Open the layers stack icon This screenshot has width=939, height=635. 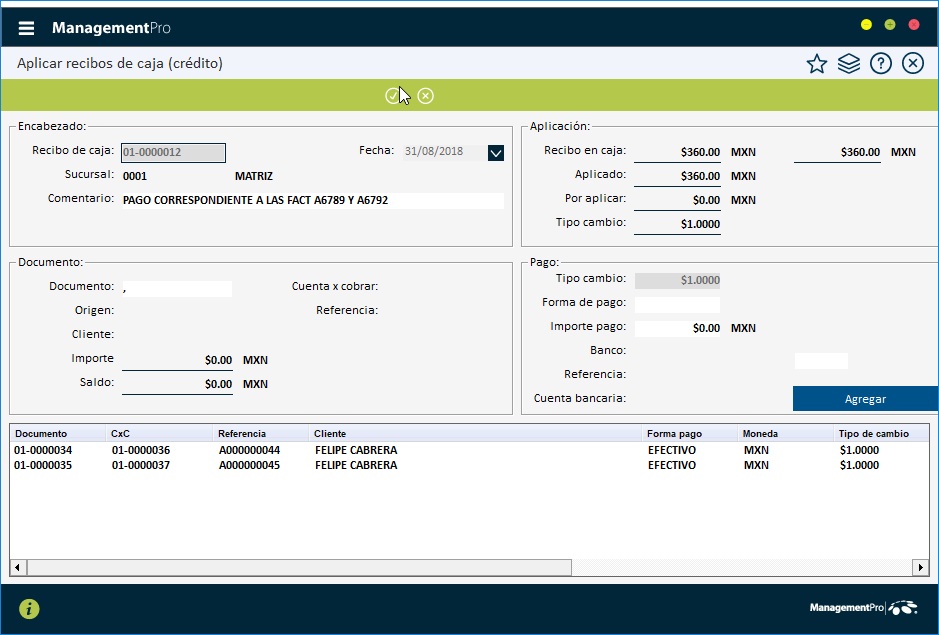[x=849, y=64]
